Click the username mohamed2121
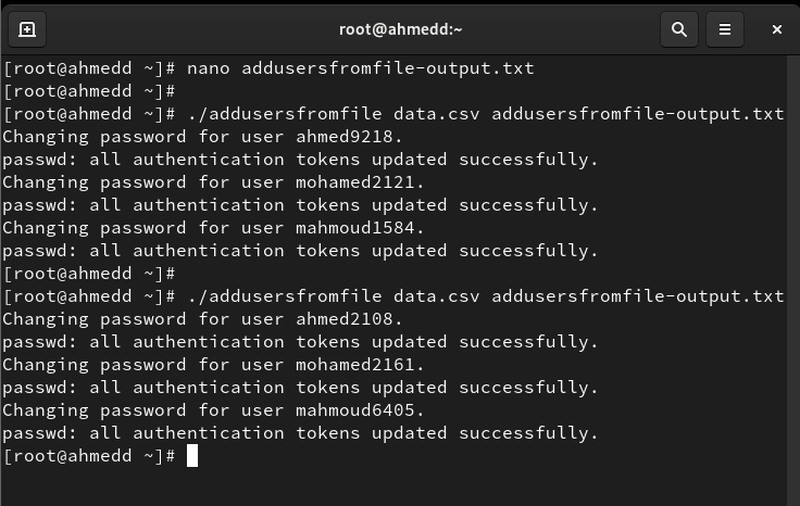 pyautogui.click(x=355, y=182)
